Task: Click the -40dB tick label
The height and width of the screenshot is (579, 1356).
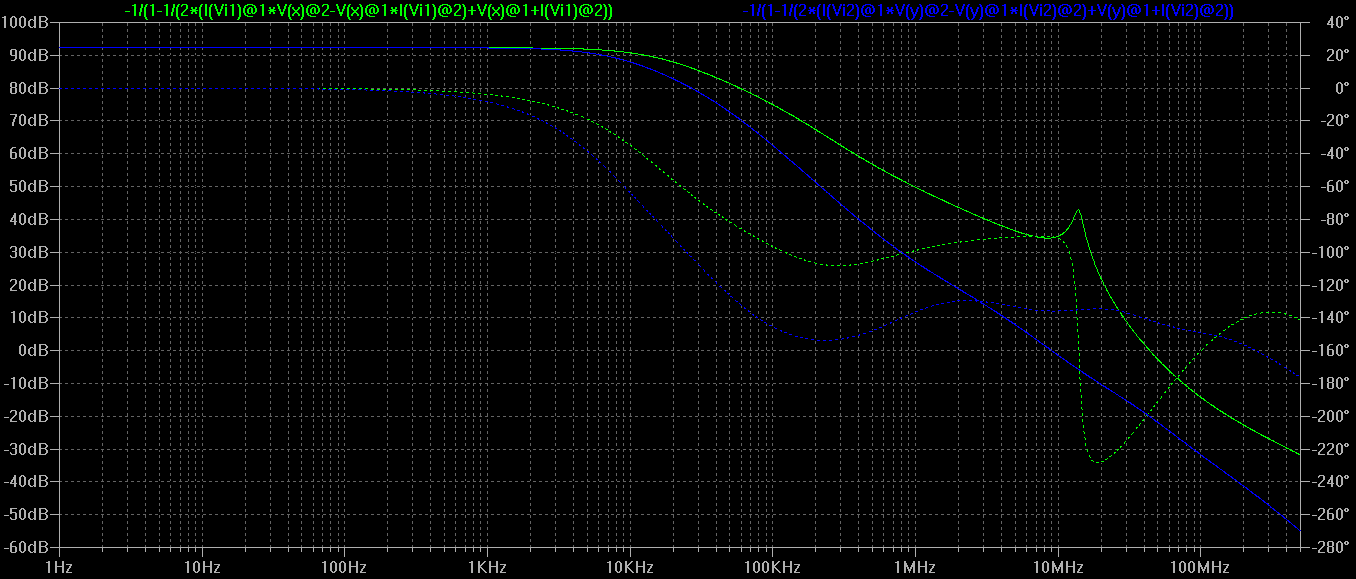Action: click(27, 482)
